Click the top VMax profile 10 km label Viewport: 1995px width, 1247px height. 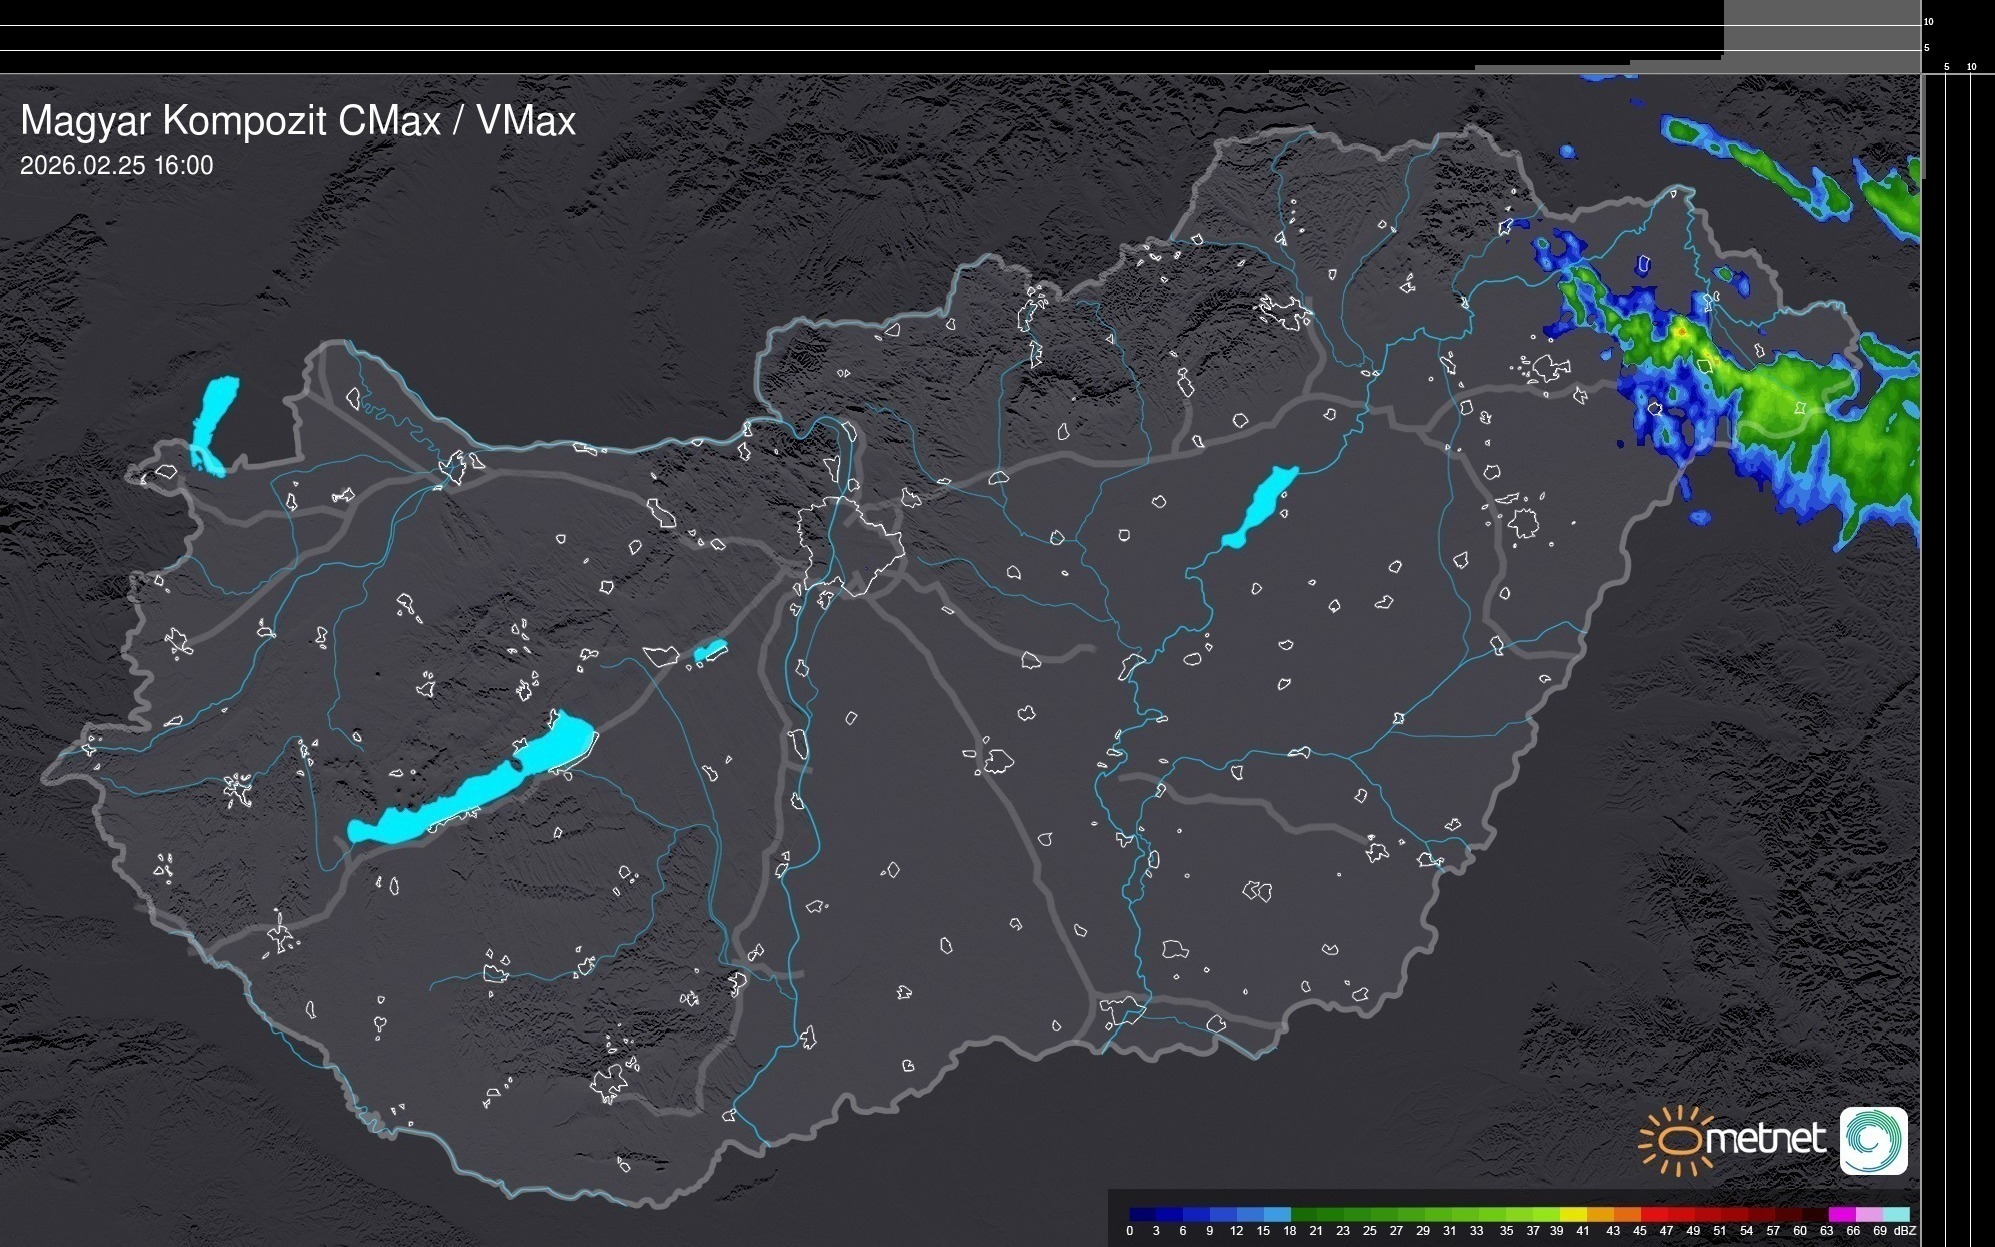(x=1929, y=21)
